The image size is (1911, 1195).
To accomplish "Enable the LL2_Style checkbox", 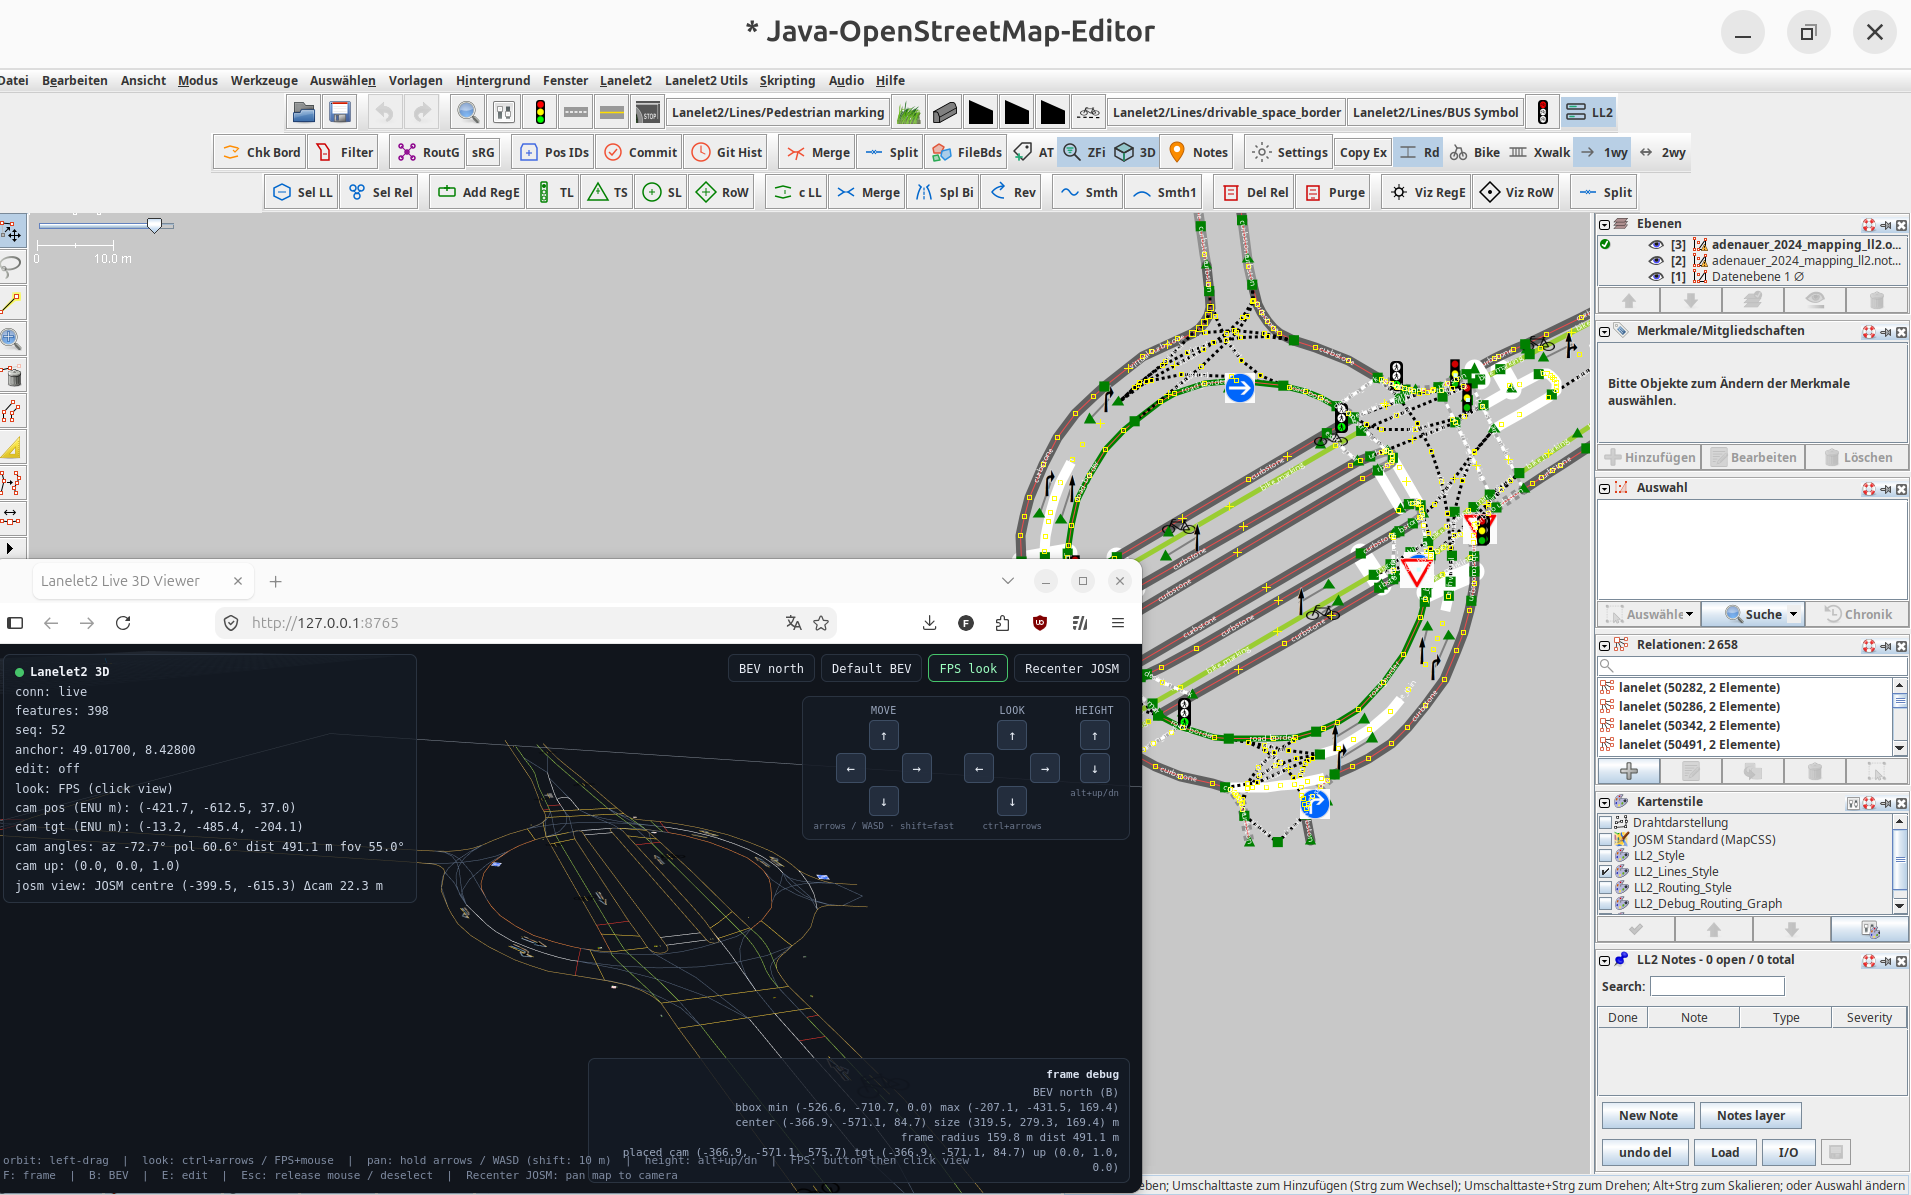I will pos(1605,855).
